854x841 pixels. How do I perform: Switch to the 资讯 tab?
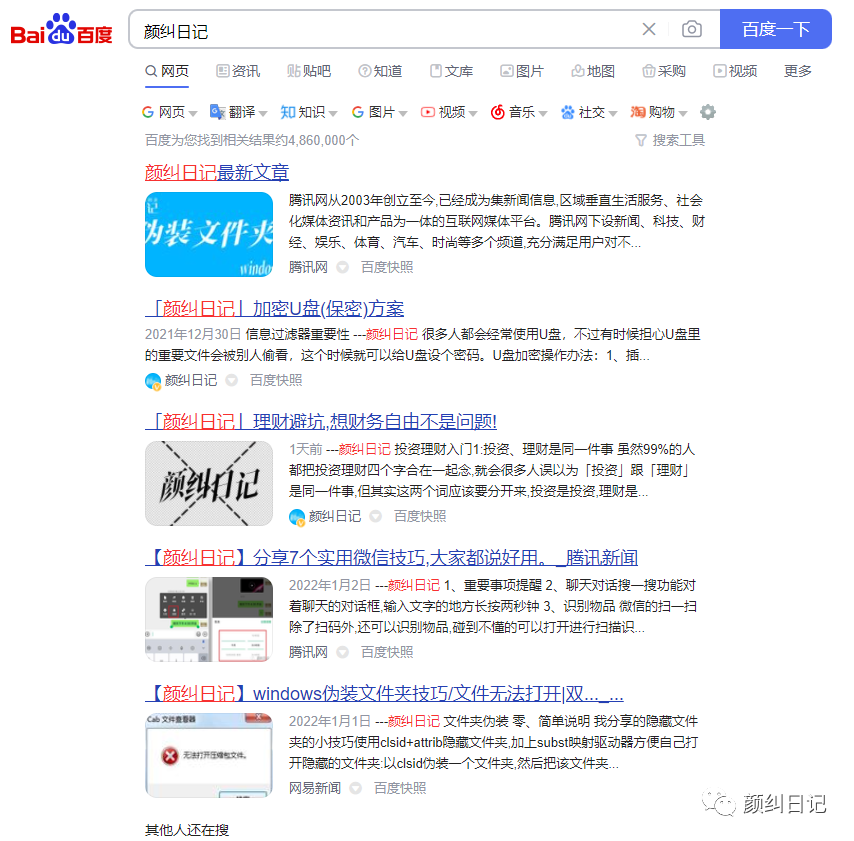pyautogui.click(x=238, y=71)
